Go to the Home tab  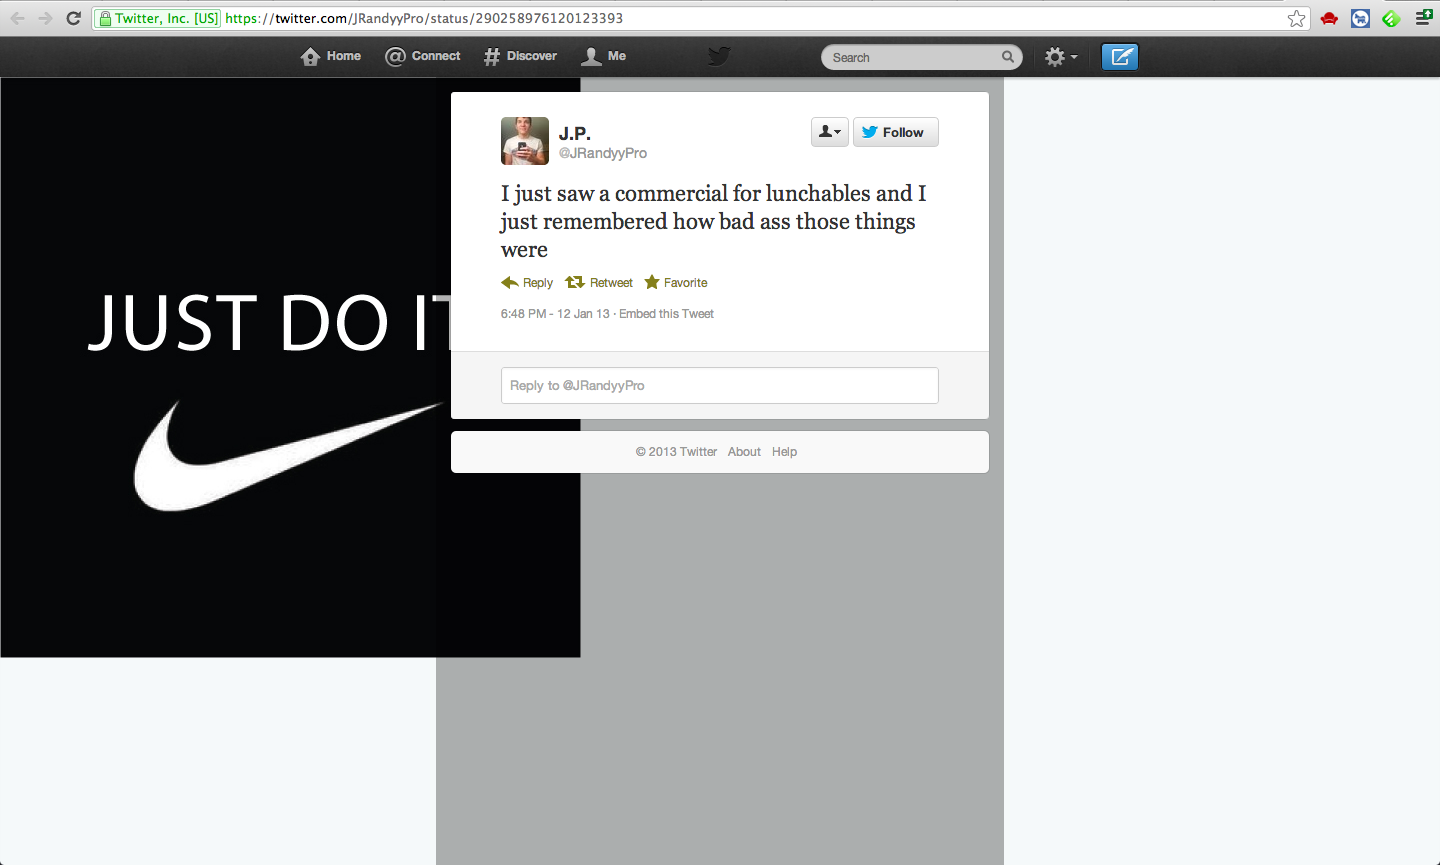tap(331, 56)
